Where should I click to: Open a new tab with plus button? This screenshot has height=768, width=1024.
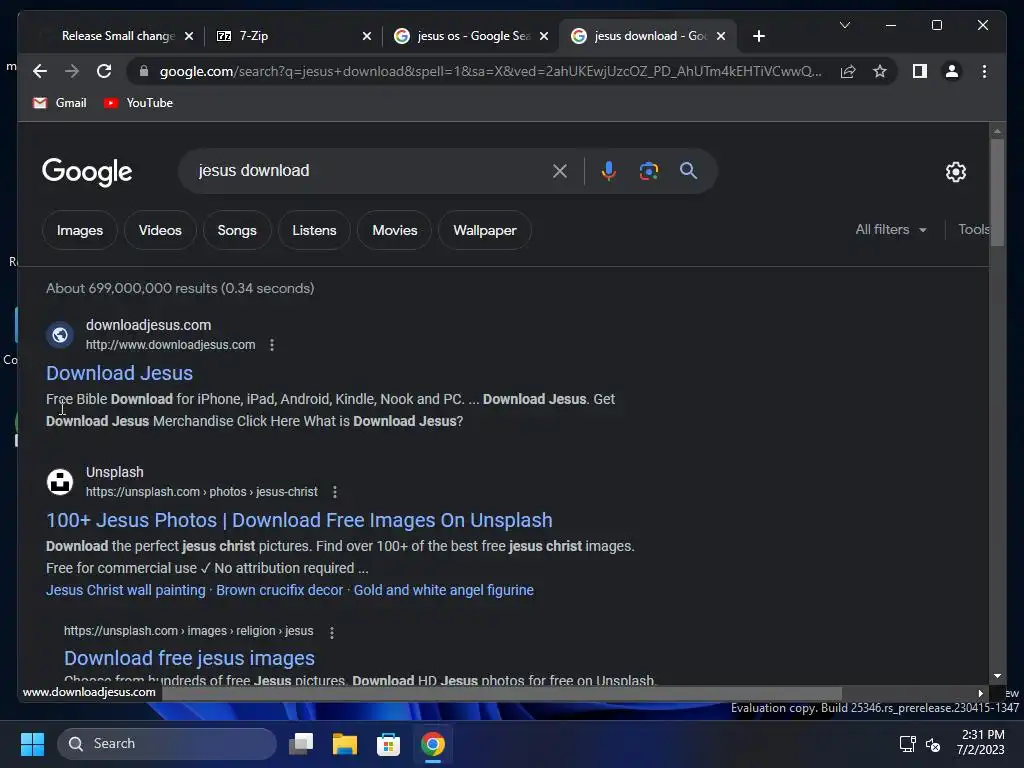[758, 36]
